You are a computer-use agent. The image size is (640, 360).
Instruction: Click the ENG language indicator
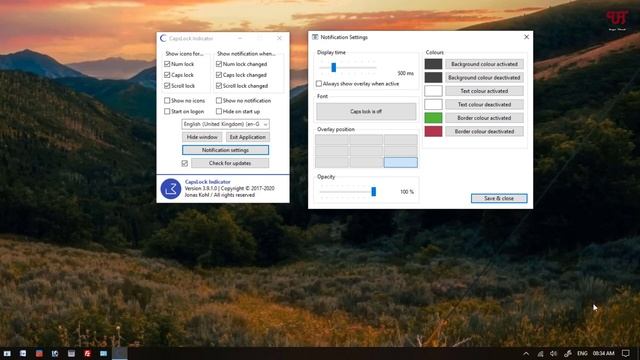tap(582, 353)
